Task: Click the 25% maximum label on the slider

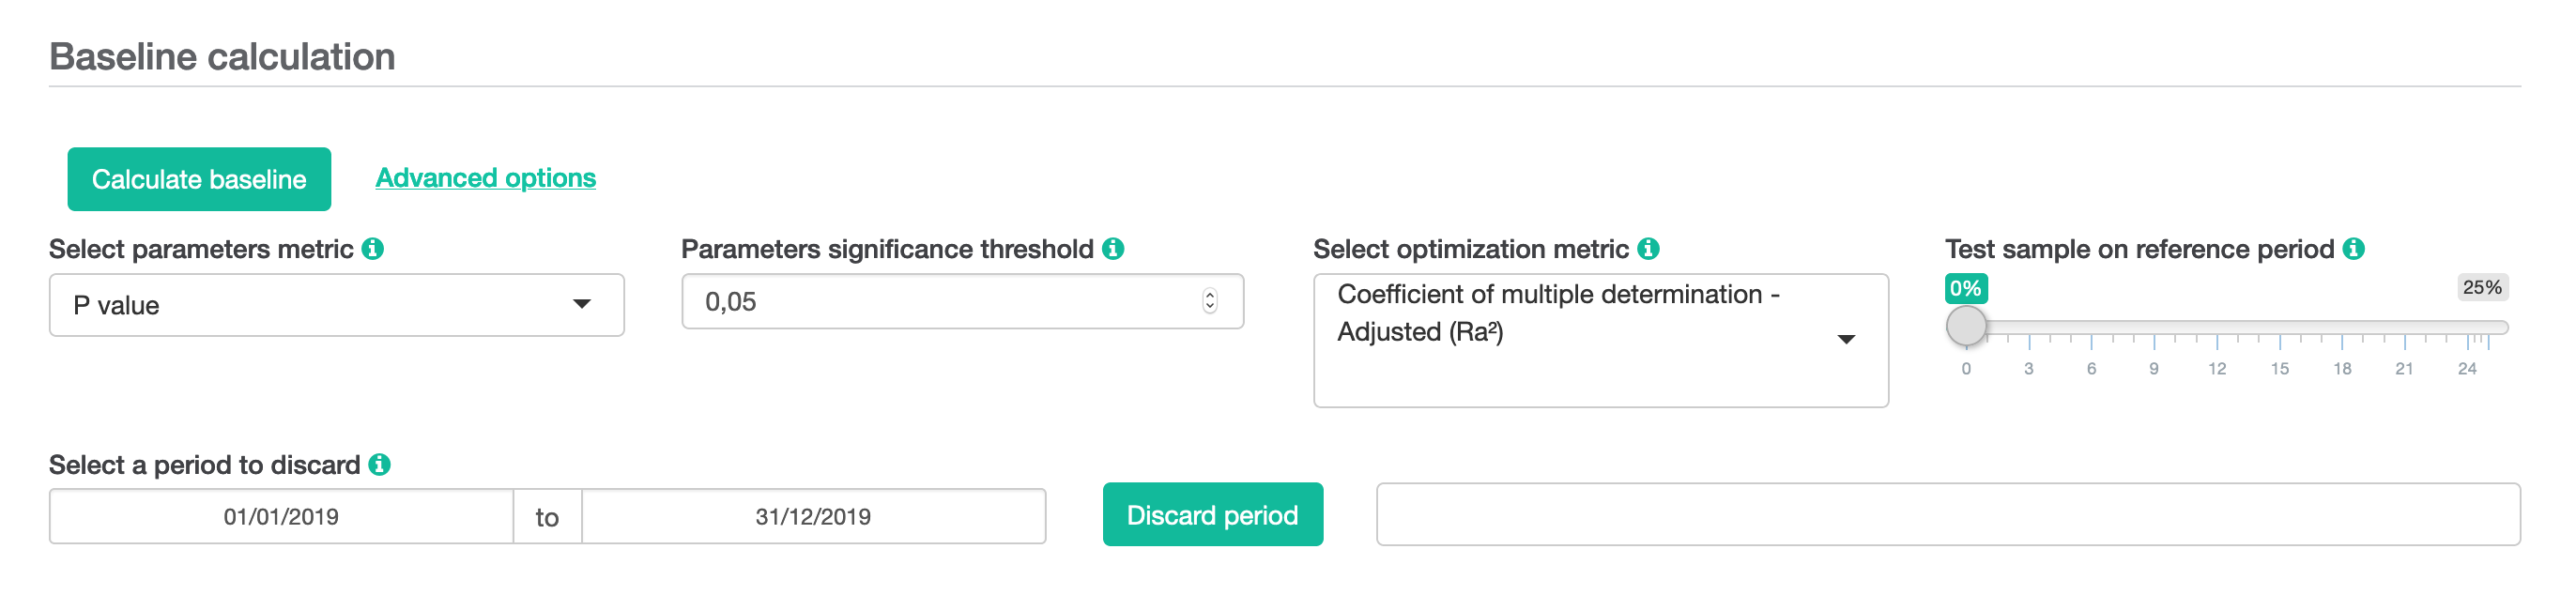Action: pyautogui.click(x=2484, y=287)
